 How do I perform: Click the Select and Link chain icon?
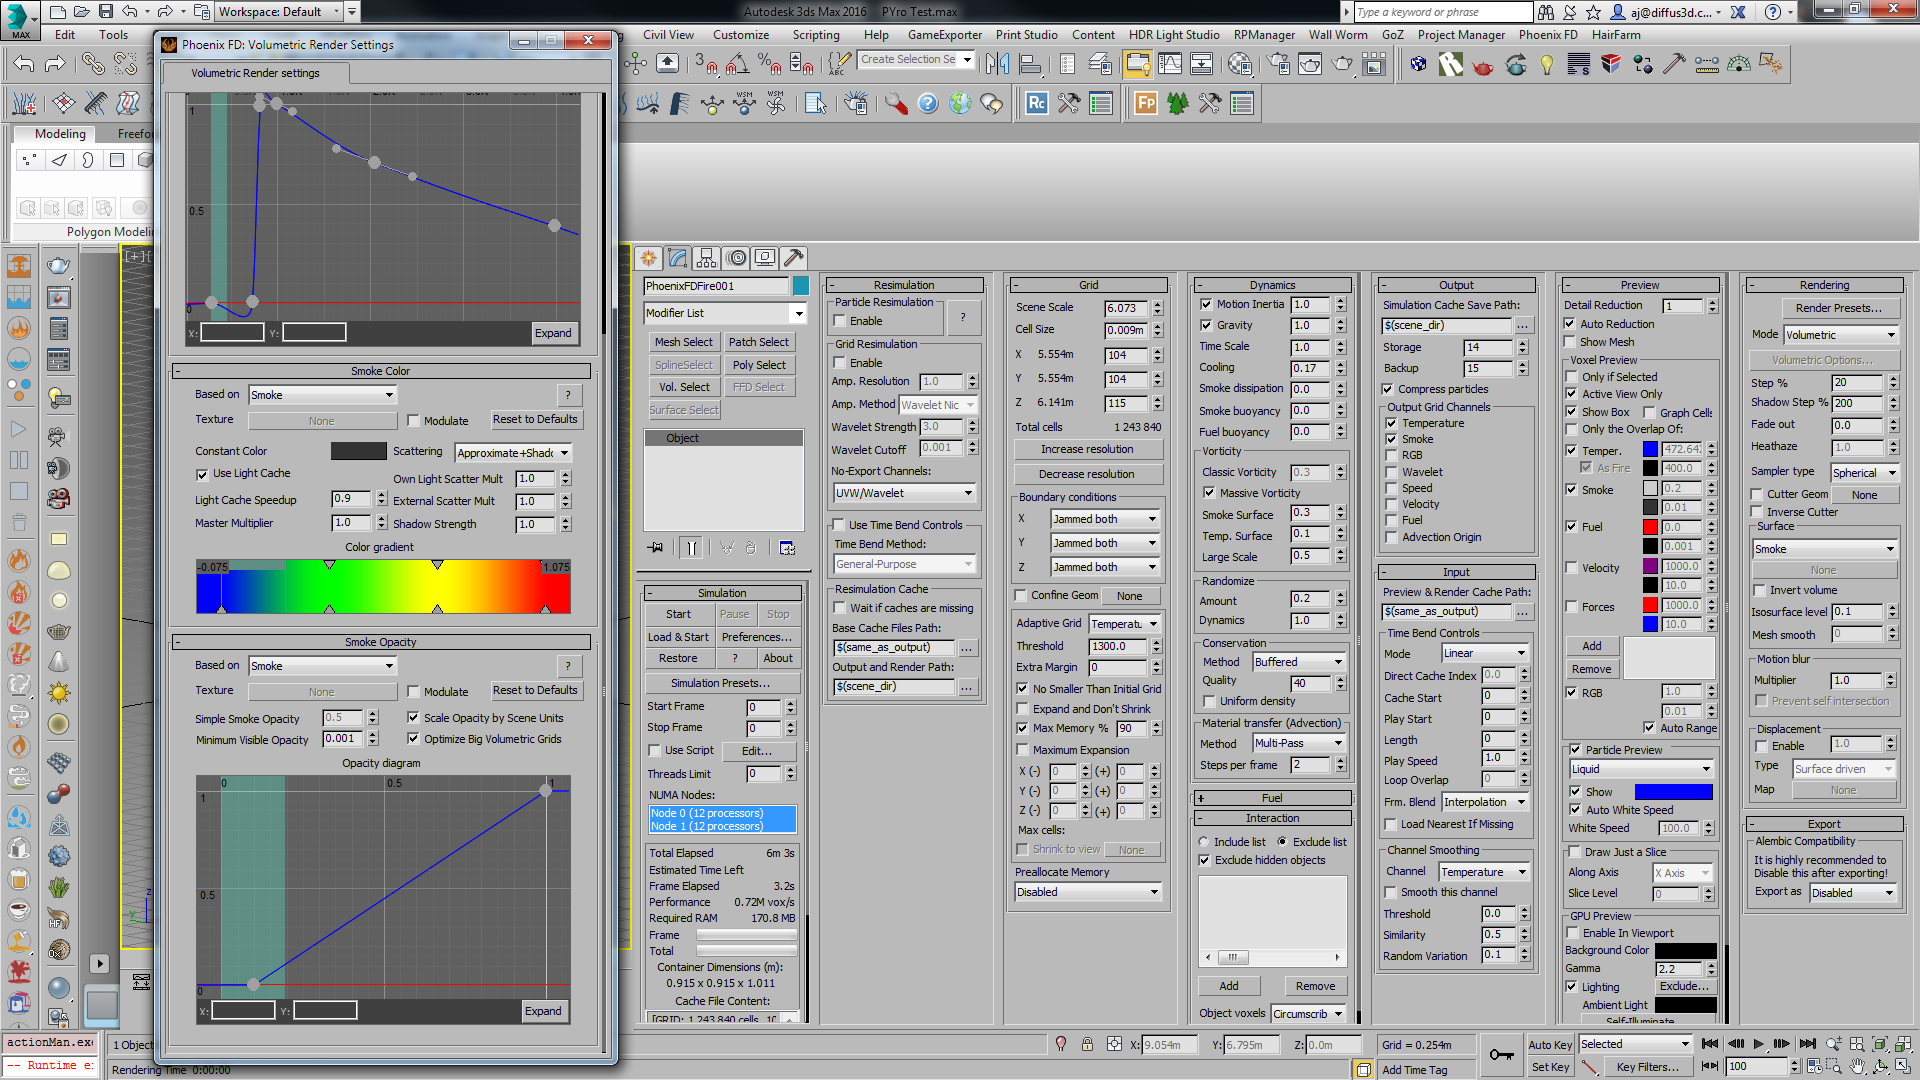93,64
